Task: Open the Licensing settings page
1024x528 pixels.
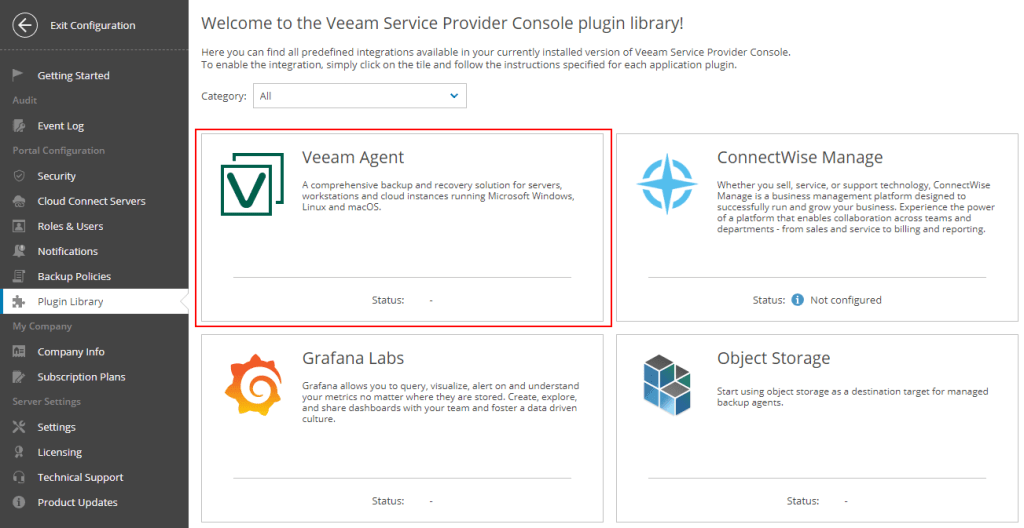Action: click(x=59, y=452)
